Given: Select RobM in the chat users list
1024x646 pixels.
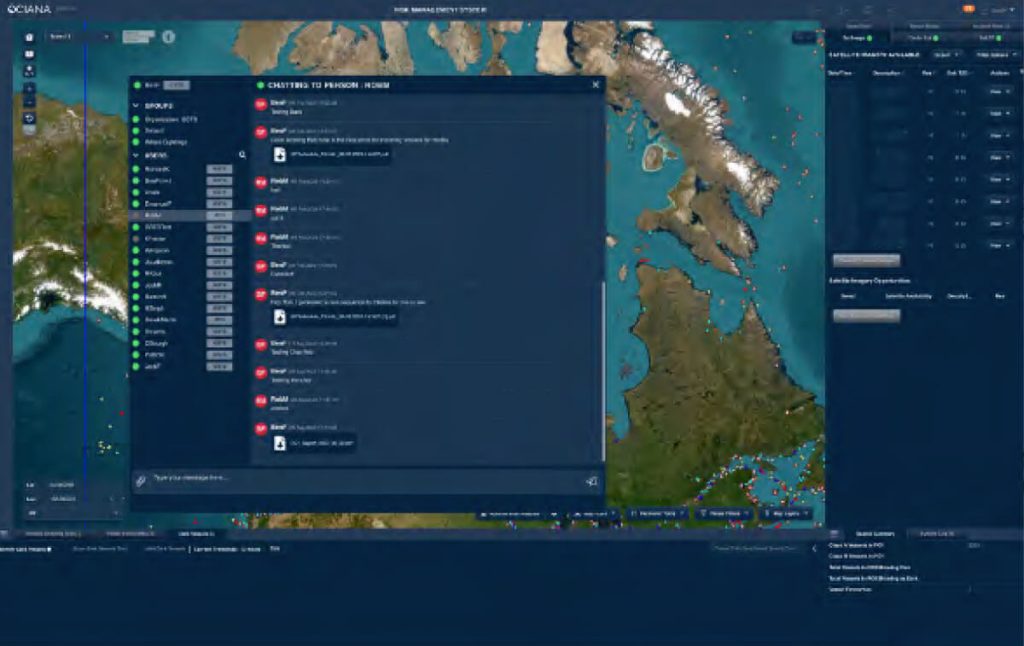Looking at the screenshot, I should click(153, 215).
